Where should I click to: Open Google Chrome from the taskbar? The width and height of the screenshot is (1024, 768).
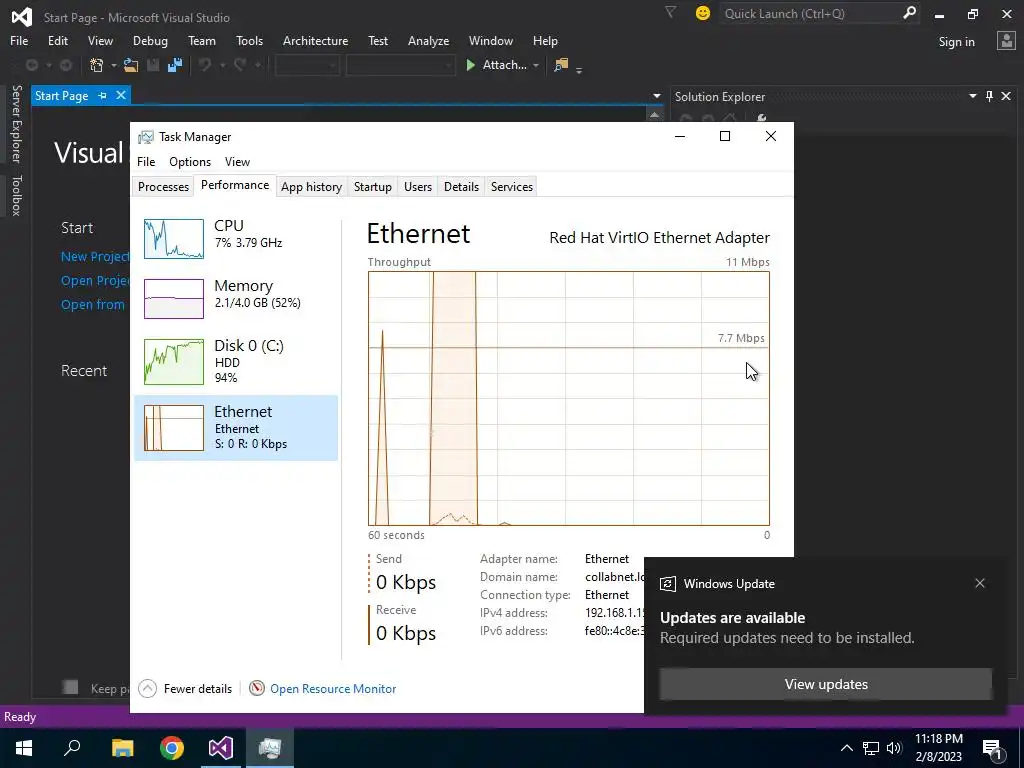point(172,748)
